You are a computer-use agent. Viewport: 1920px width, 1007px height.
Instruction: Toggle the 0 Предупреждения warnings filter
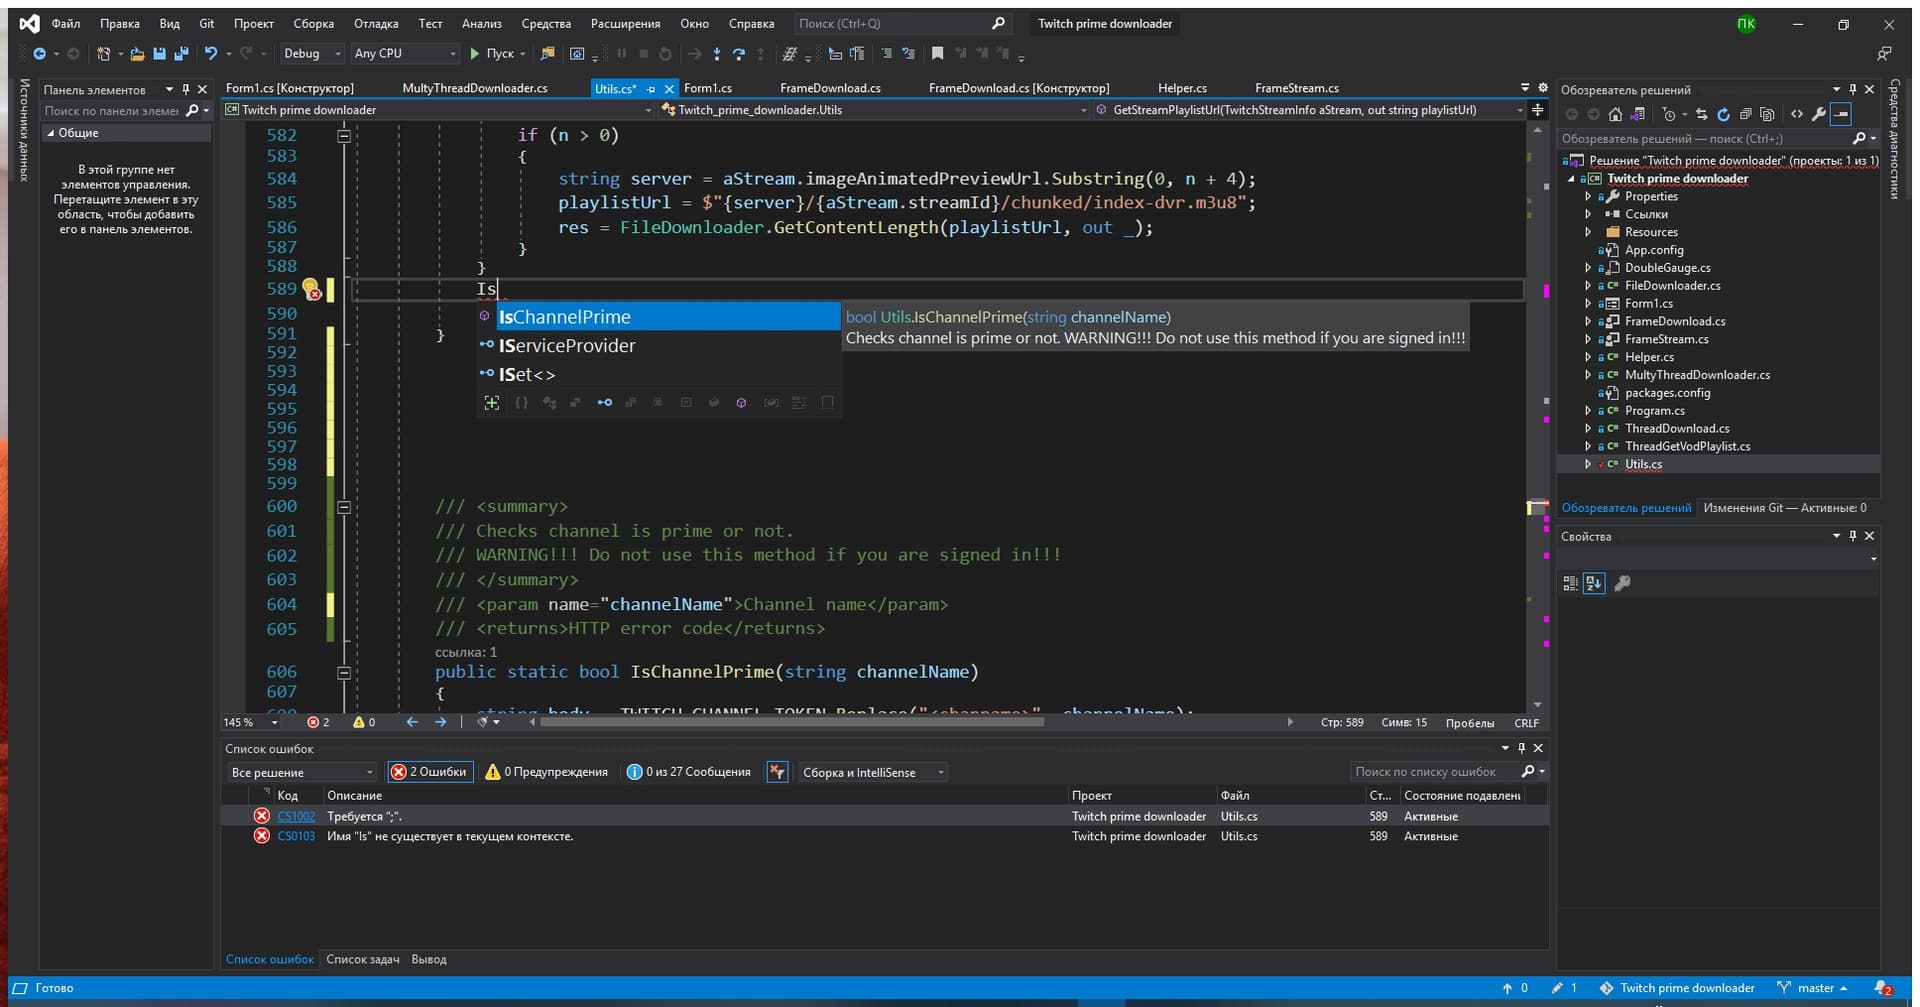click(546, 772)
